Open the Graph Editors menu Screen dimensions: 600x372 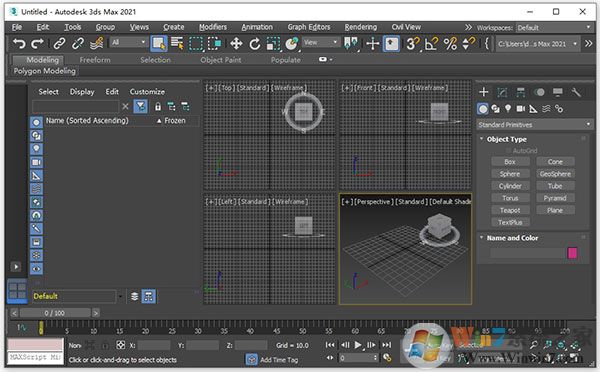point(309,27)
